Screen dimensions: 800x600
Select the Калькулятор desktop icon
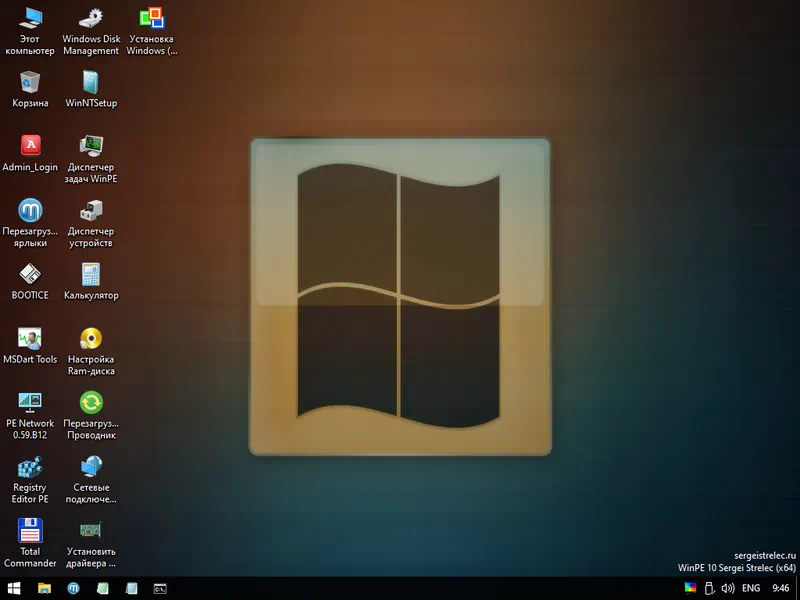click(x=91, y=282)
